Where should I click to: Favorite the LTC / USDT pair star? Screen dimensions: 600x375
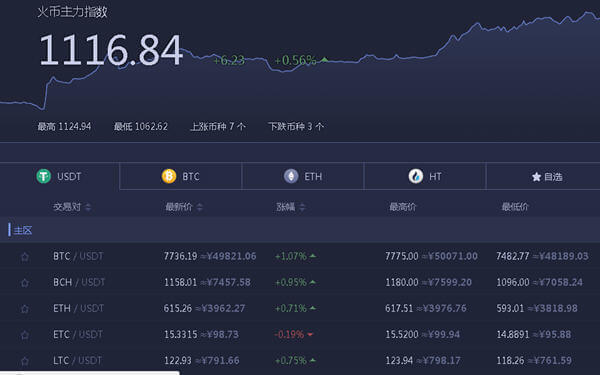pyautogui.click(x=25, y=361)
